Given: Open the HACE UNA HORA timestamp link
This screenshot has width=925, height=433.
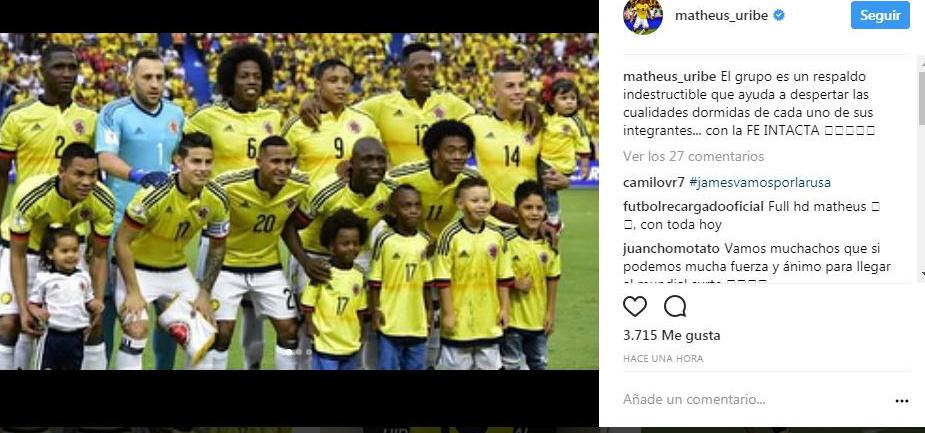Looking at the screenshot, I should click(x=663, y=359).
